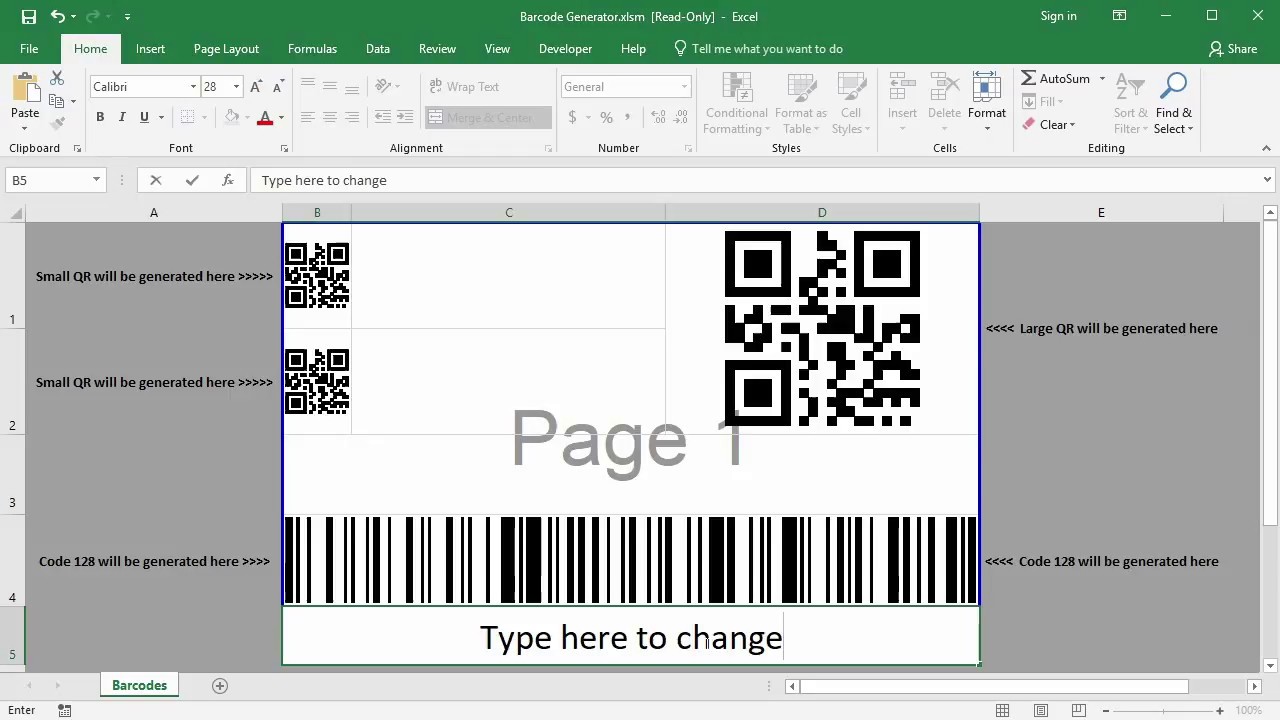The width and height of the screenshot is (1280, 720).
Task: Confirm cell entry with the checkmark icon
Action: 192,180
